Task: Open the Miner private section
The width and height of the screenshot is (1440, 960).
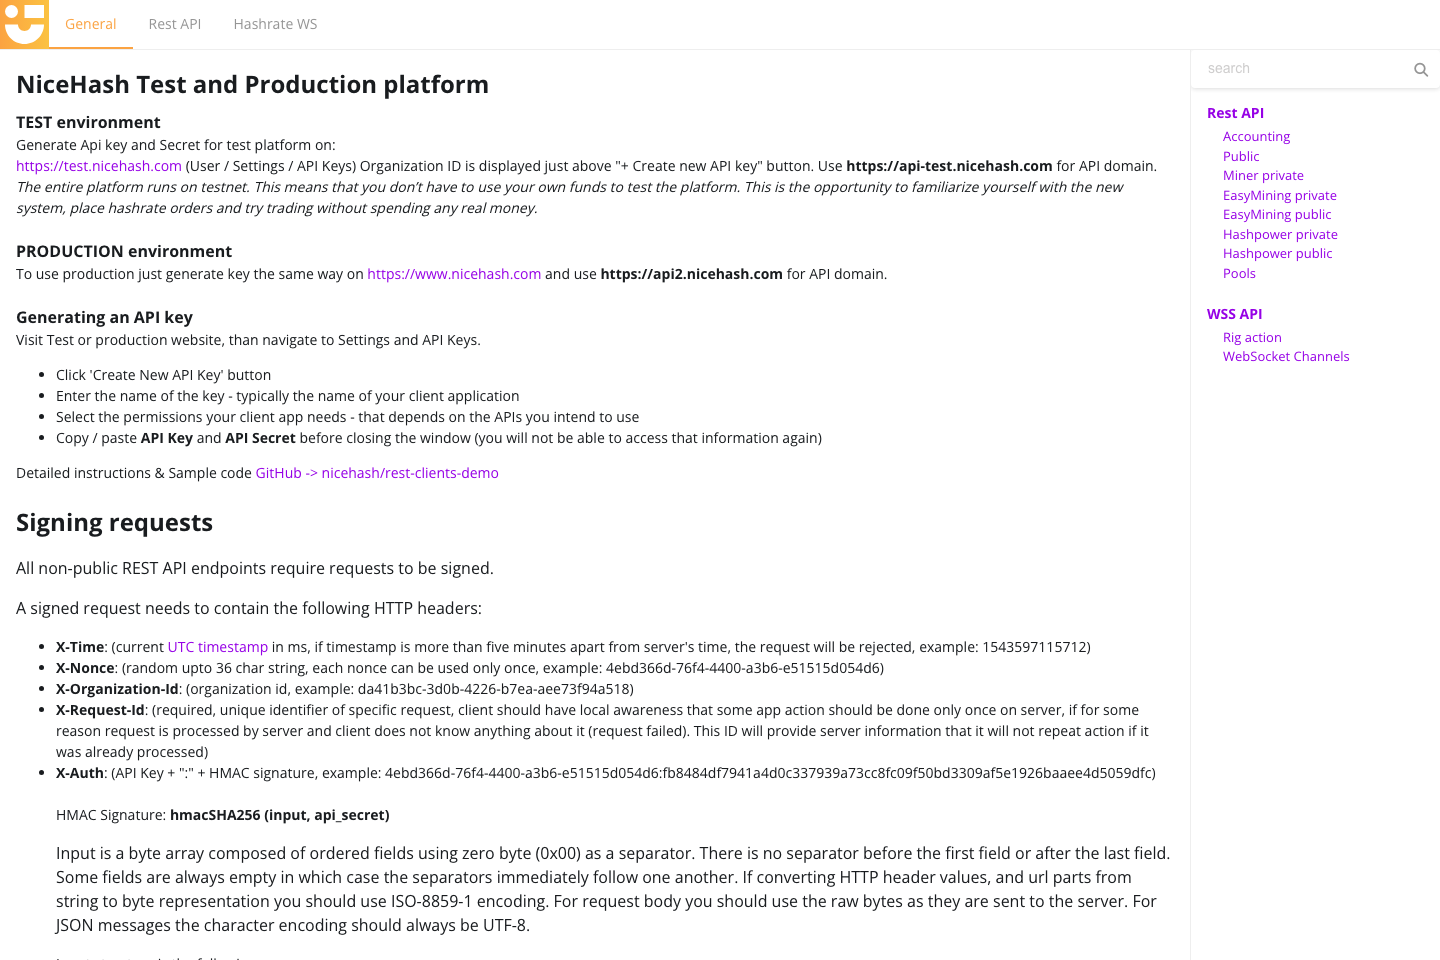Action: tap(1263, 175)
